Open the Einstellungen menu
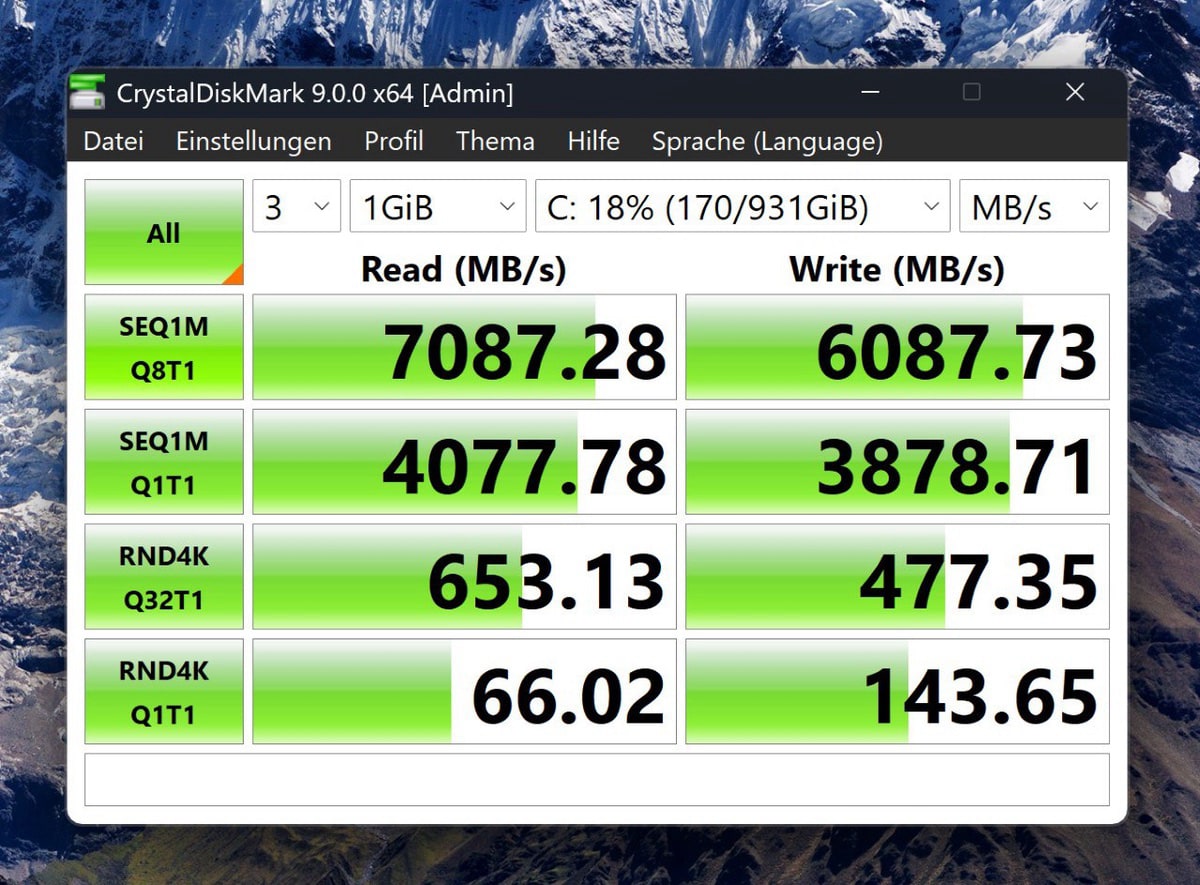The image size is (1200, 885). pos(253,142)
